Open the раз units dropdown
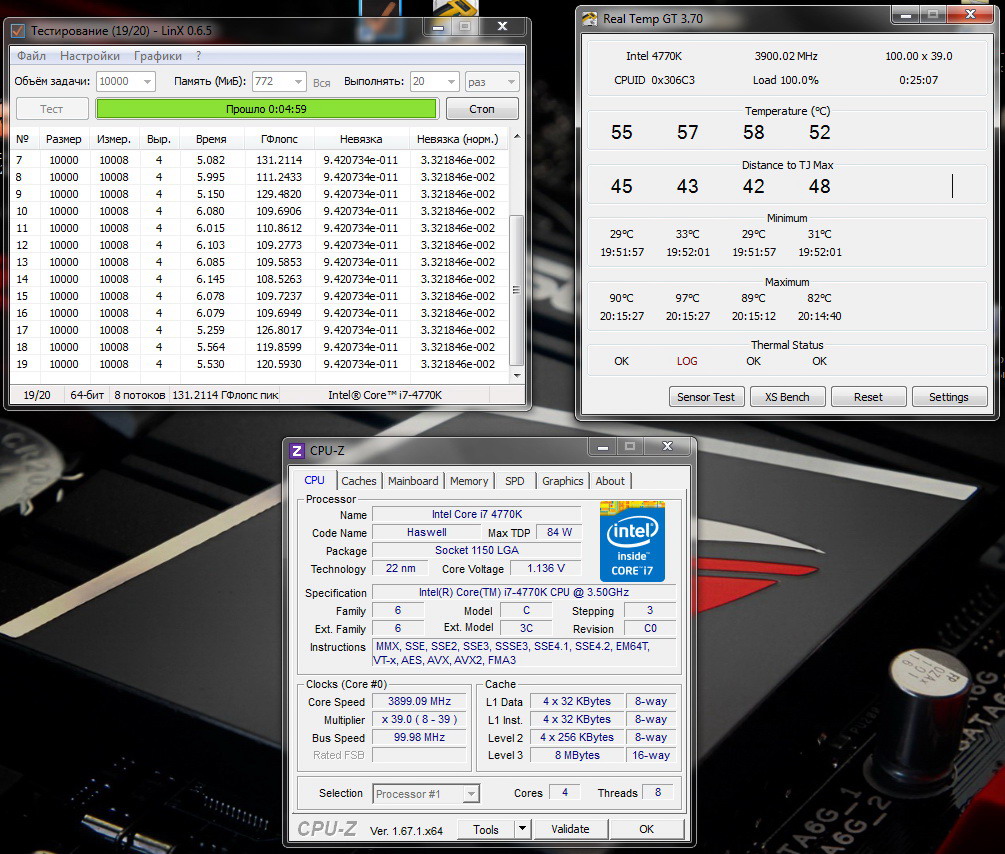Screen dimensions: 1005x854 [x=492, y=81]
